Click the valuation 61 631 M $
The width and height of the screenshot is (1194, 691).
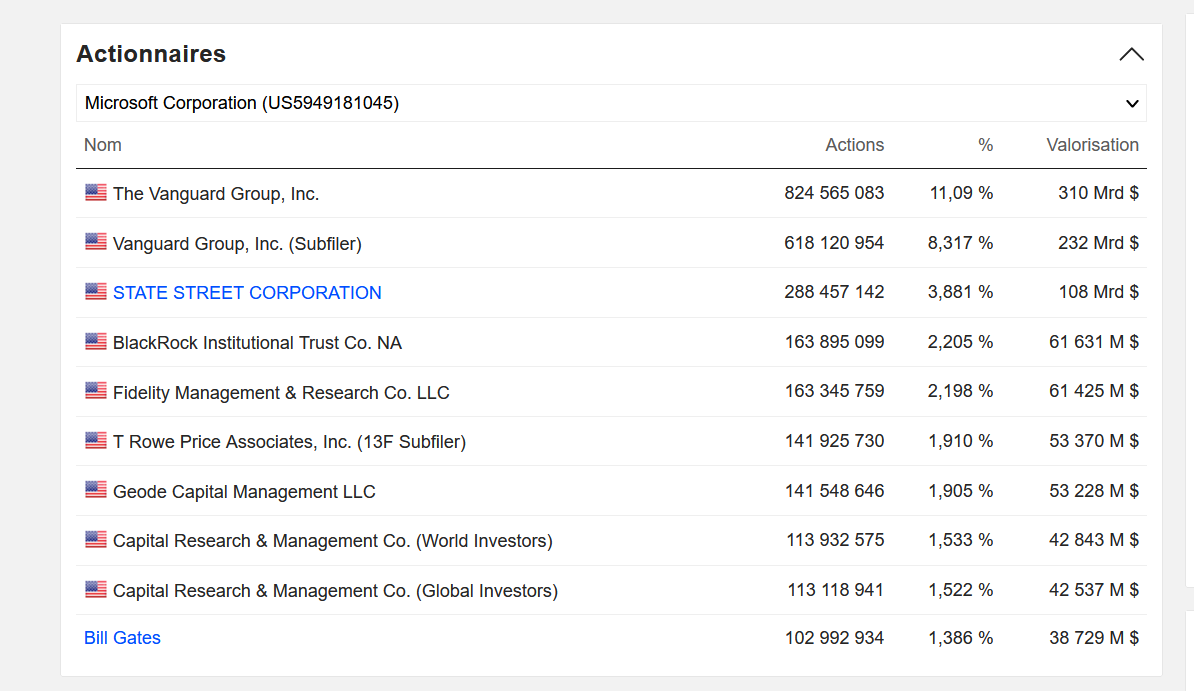[x=1093, y=341]
